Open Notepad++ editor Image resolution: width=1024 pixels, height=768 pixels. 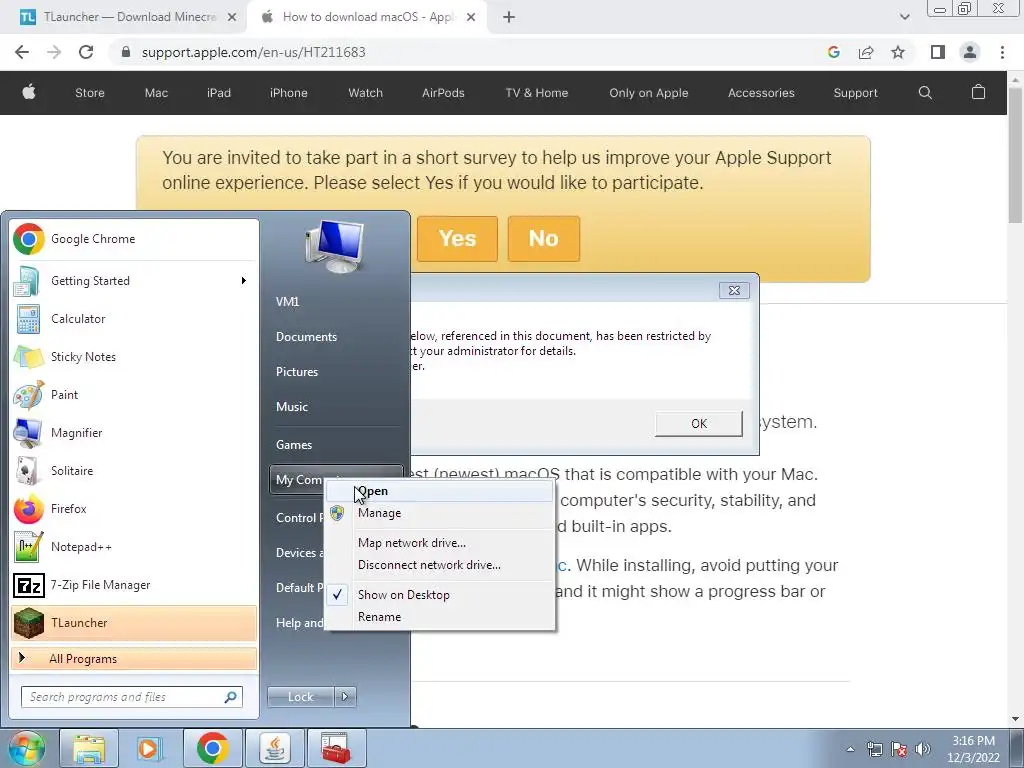(134, 547)
